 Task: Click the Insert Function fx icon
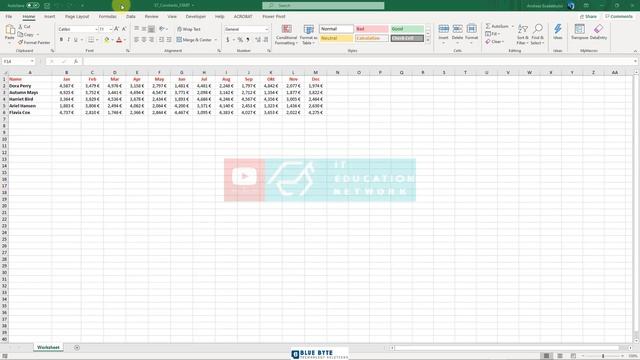pos(76,61)
